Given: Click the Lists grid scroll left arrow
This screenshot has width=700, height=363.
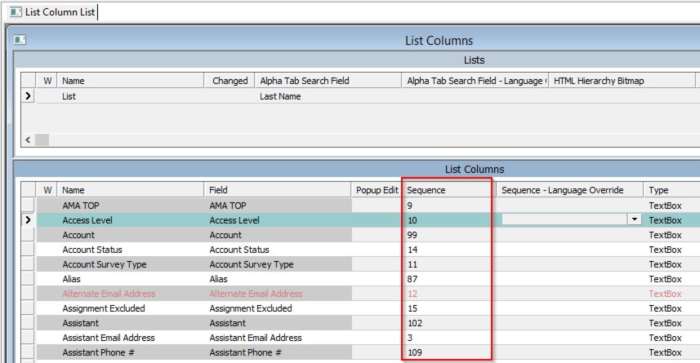Looking at the screenshot, I should (x=28, y=140).
